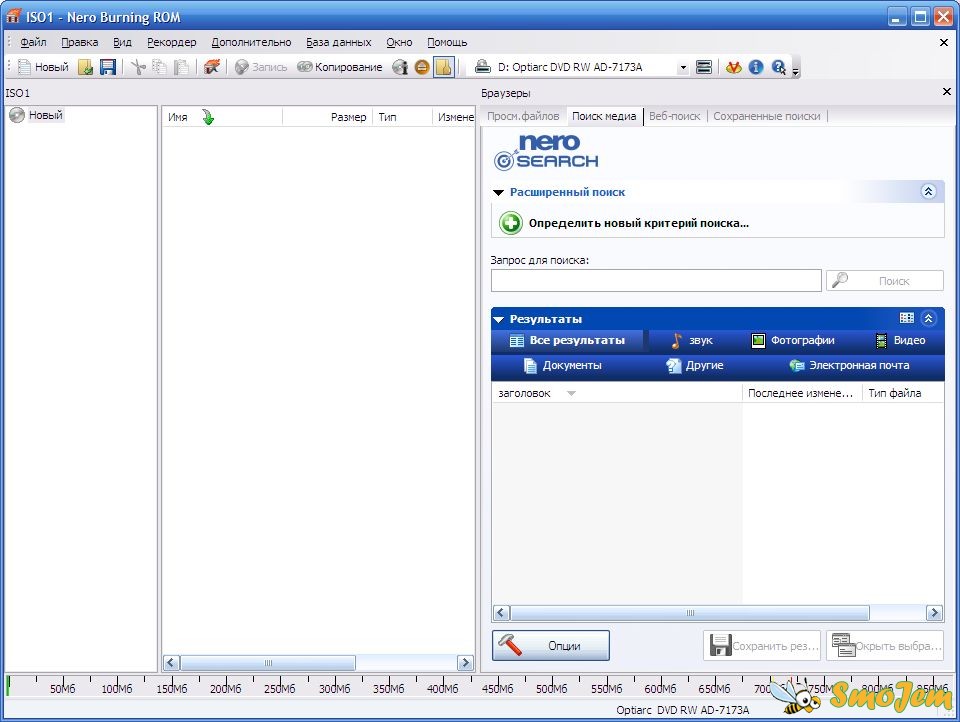The height and width of the screenshot is (722, 960).
Task: Close the Браузеры panel
Action: [x=947, y=92]
